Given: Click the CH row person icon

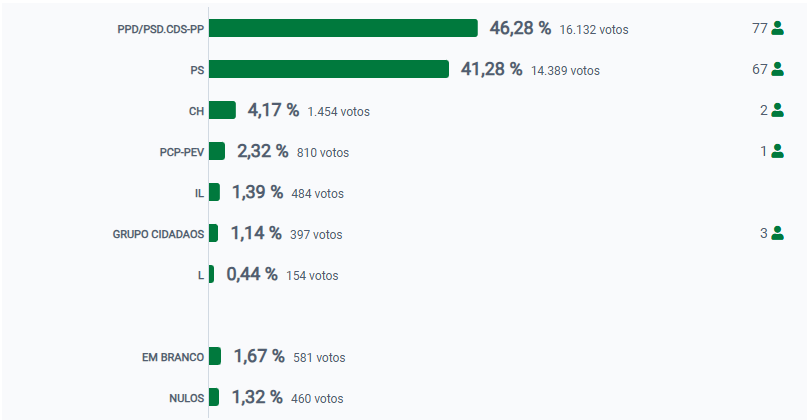Looking at the screenshot, I should [x=777, y=110].
